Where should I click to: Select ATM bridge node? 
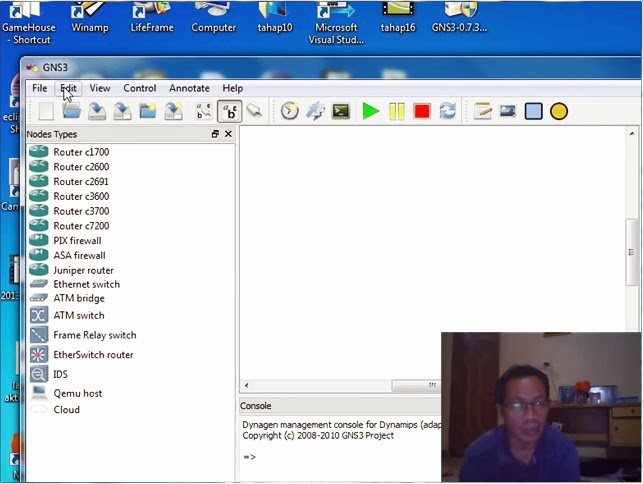(67, 298)
